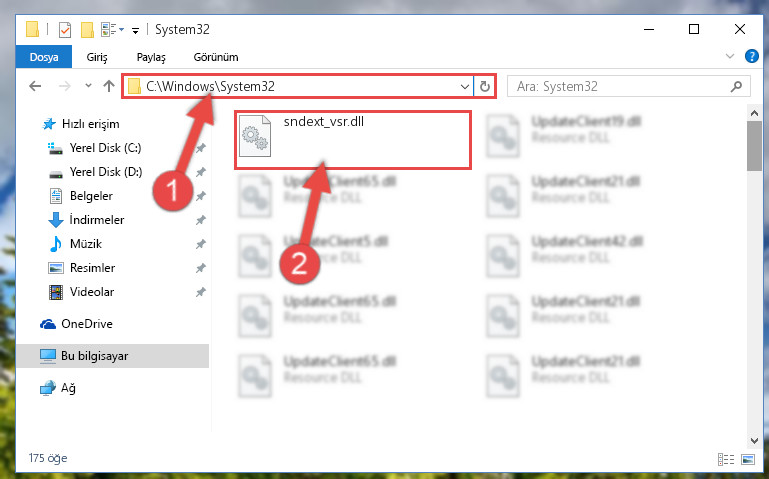The width and height of the screenshot is (769, 479).
Task: Open address bar history dropdown
Action: (464, 87)
